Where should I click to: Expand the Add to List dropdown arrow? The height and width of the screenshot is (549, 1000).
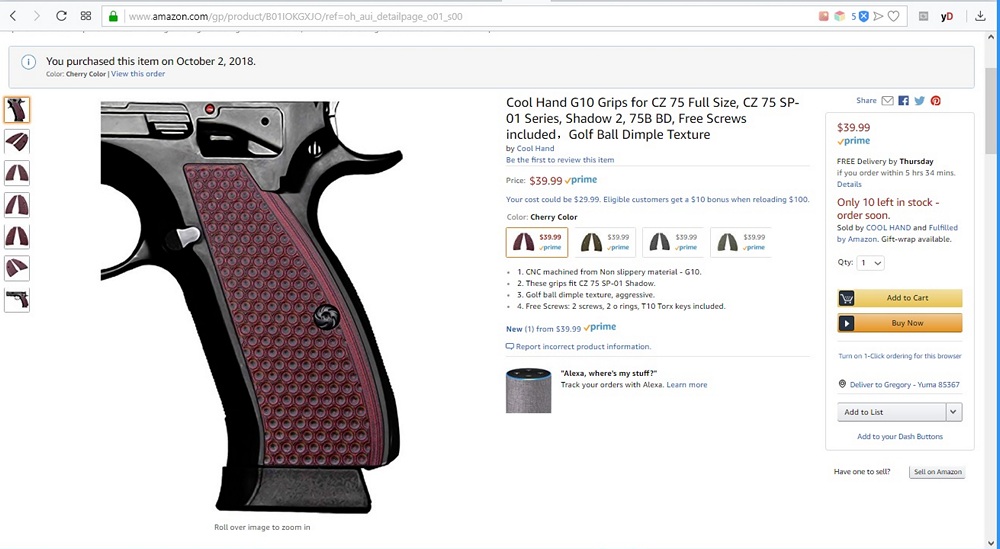click(x=953, y=412)
